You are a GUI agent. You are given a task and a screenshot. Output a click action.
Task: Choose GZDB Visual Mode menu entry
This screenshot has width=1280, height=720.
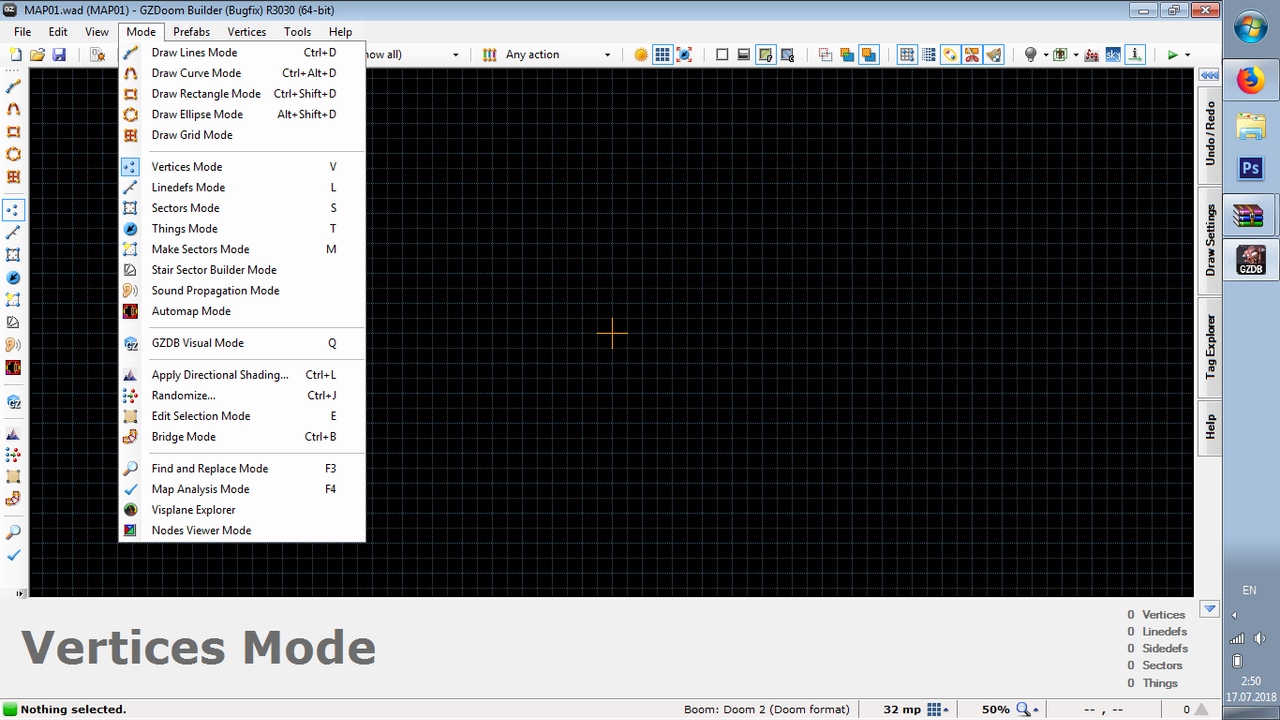242,343
